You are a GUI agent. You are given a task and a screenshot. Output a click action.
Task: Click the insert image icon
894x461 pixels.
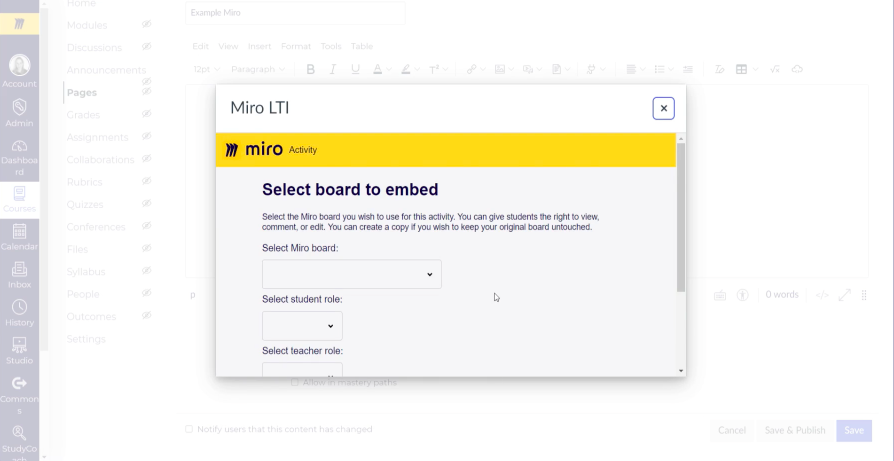(500, 70)
